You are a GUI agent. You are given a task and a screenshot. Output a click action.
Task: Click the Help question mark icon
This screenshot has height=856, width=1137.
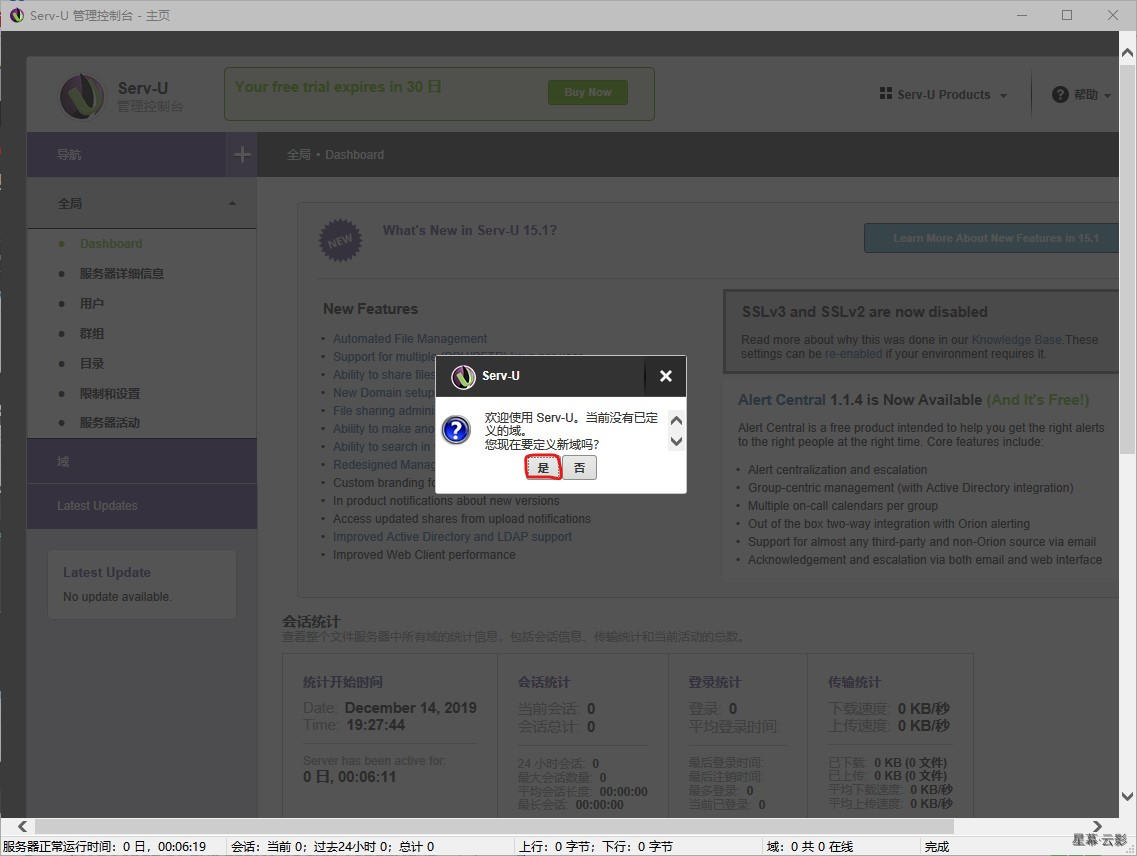(x=1060, y=94)
